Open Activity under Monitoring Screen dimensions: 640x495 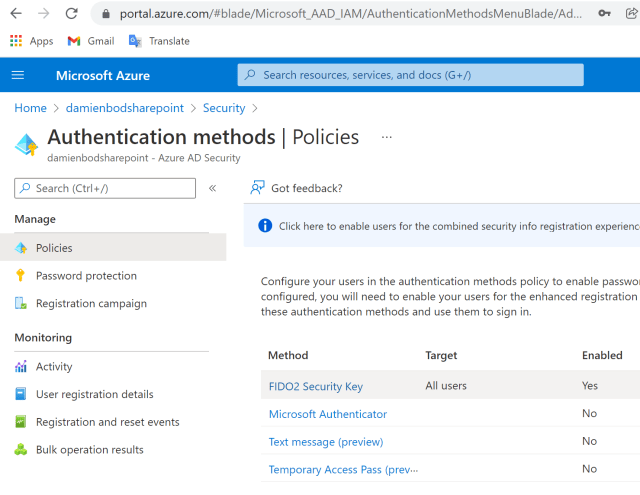pos(54,367)
